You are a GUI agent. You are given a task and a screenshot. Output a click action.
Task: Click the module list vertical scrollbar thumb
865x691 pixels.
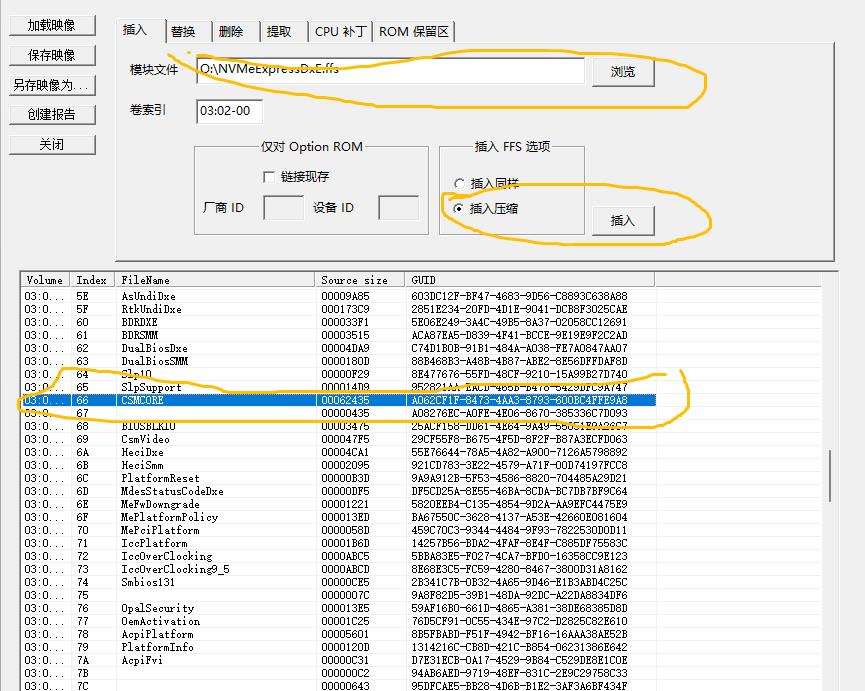(830, 476)
